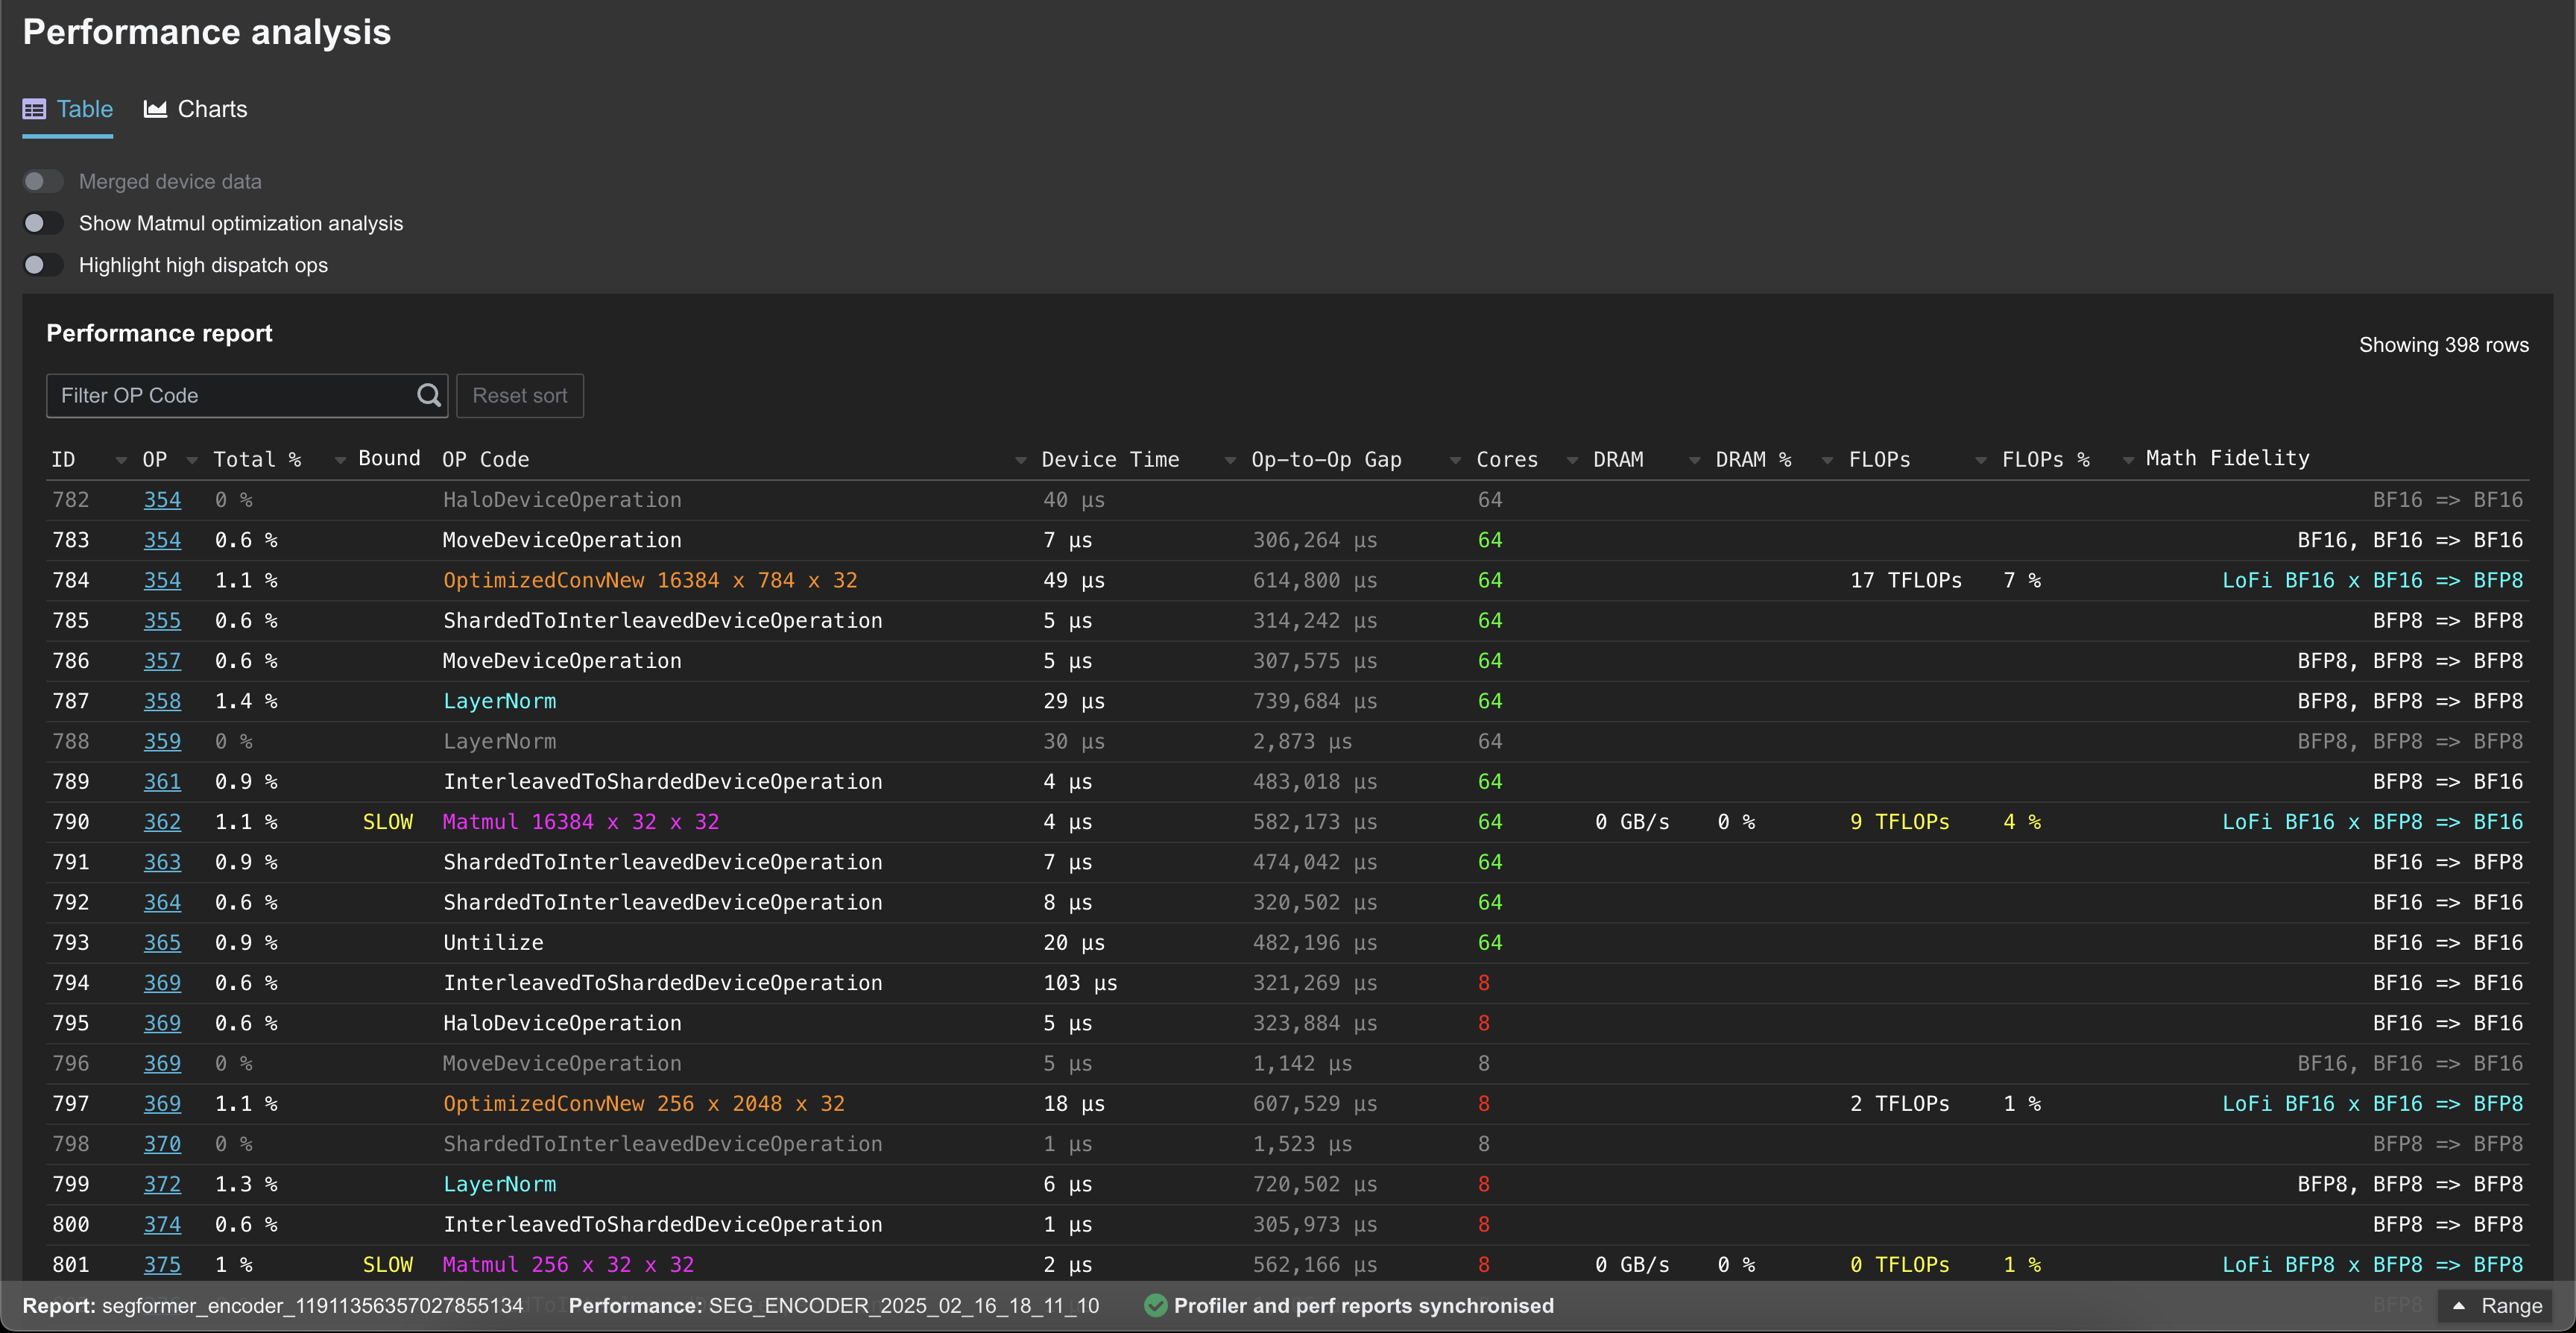Click the table grid icon beside Table
This screenshot has height=1333, width=2576.
tap(34, 108)
